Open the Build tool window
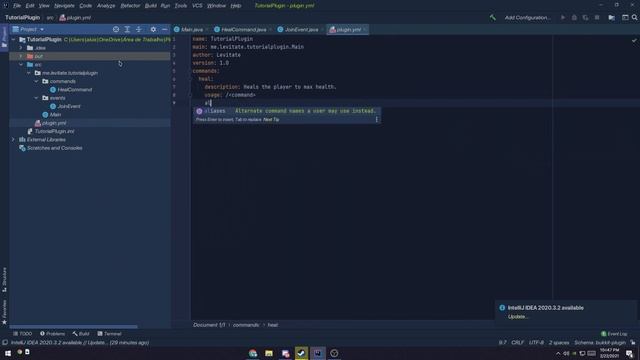The image size is (640, 360). pos(81,334)
